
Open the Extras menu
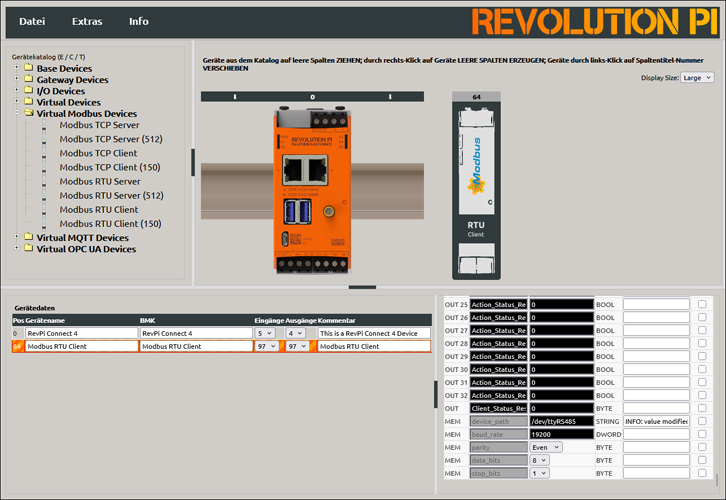87,21
